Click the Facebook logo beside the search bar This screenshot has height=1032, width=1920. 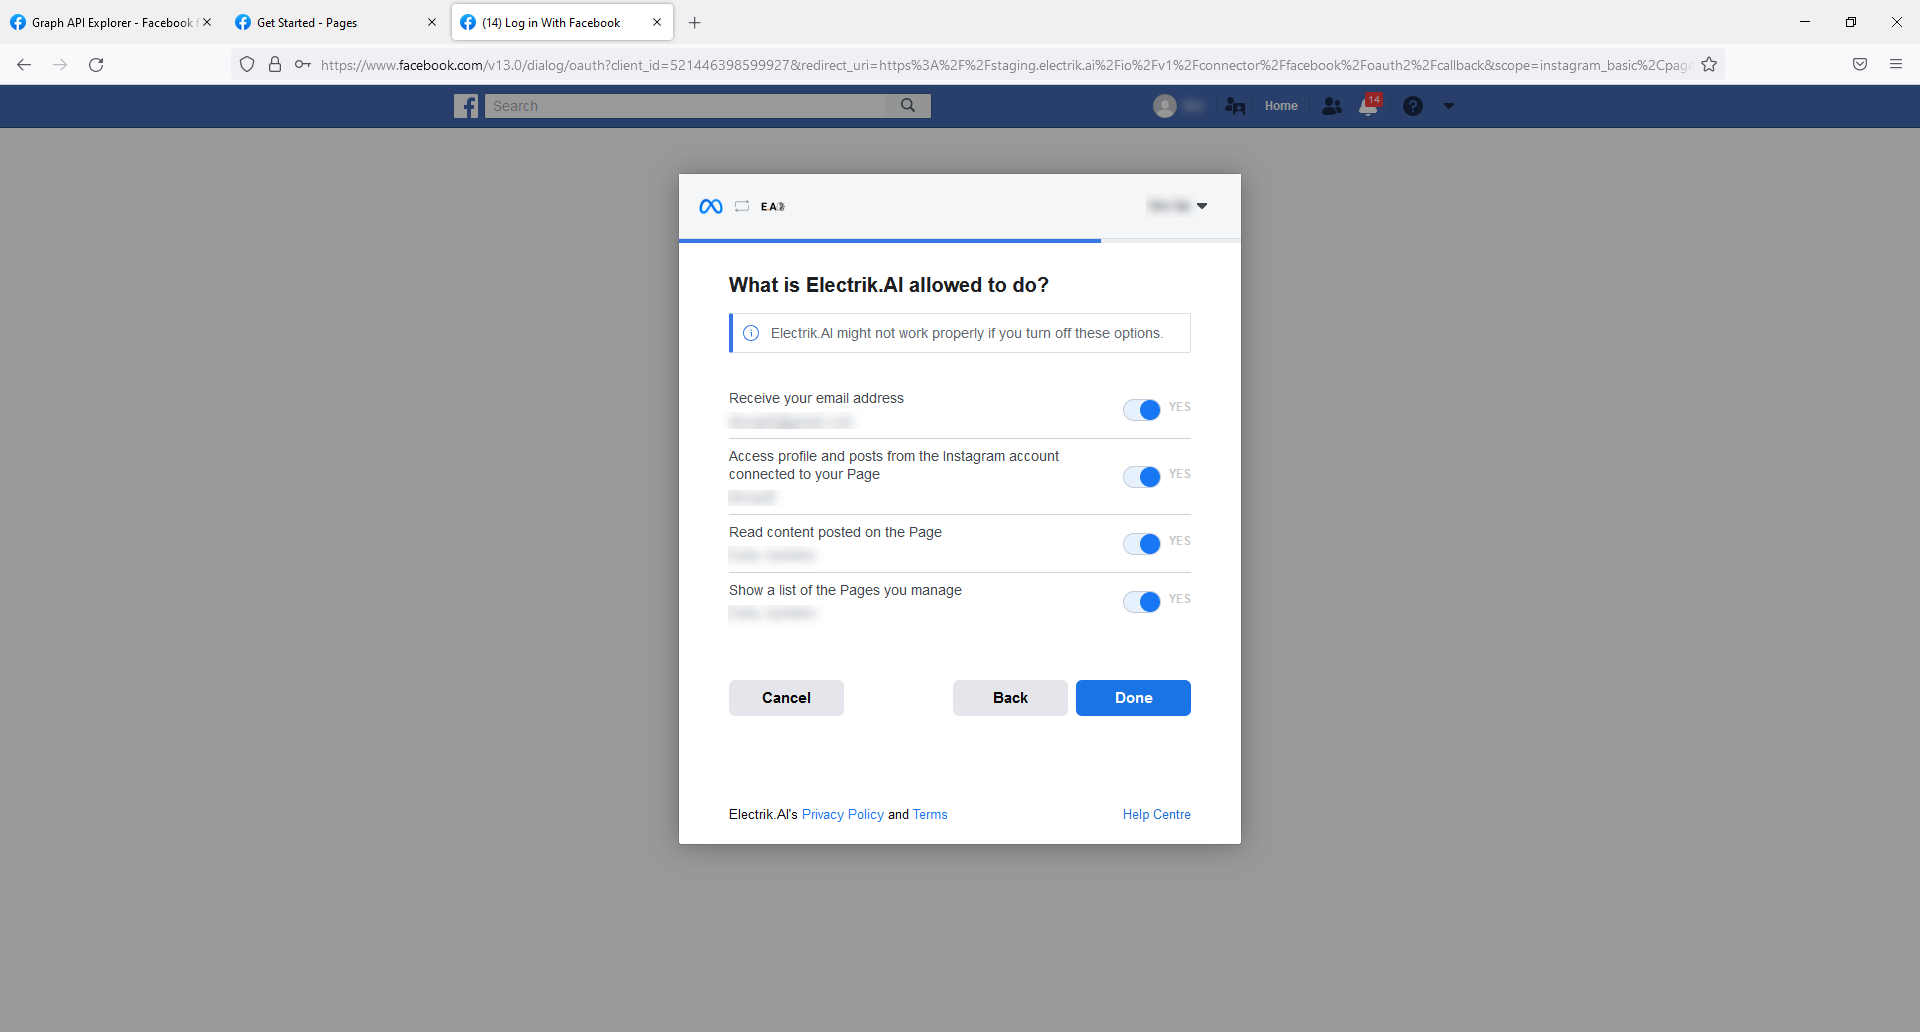click(x=466, y=105)
